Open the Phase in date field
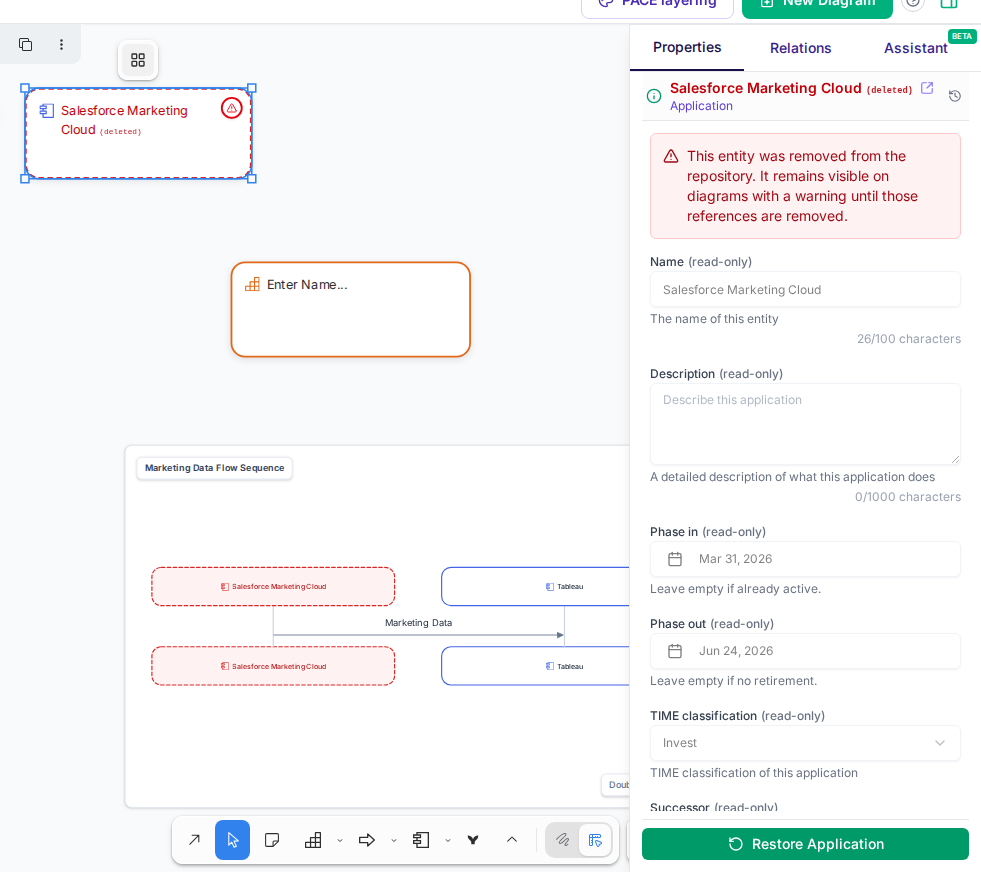981x872 pixels. click(x=805, y=559)
